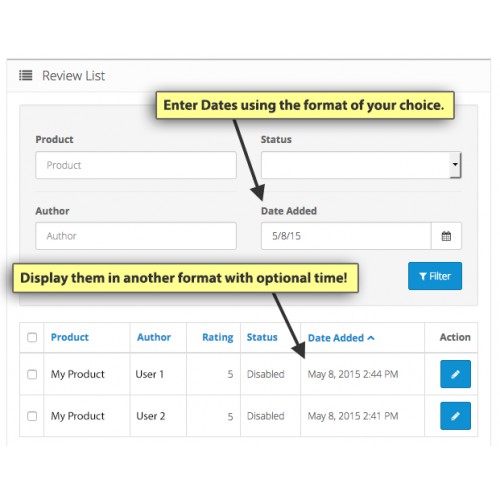Sort reviews by the Author column
This screenshot has width=500, height=500.
click(154, 337)
